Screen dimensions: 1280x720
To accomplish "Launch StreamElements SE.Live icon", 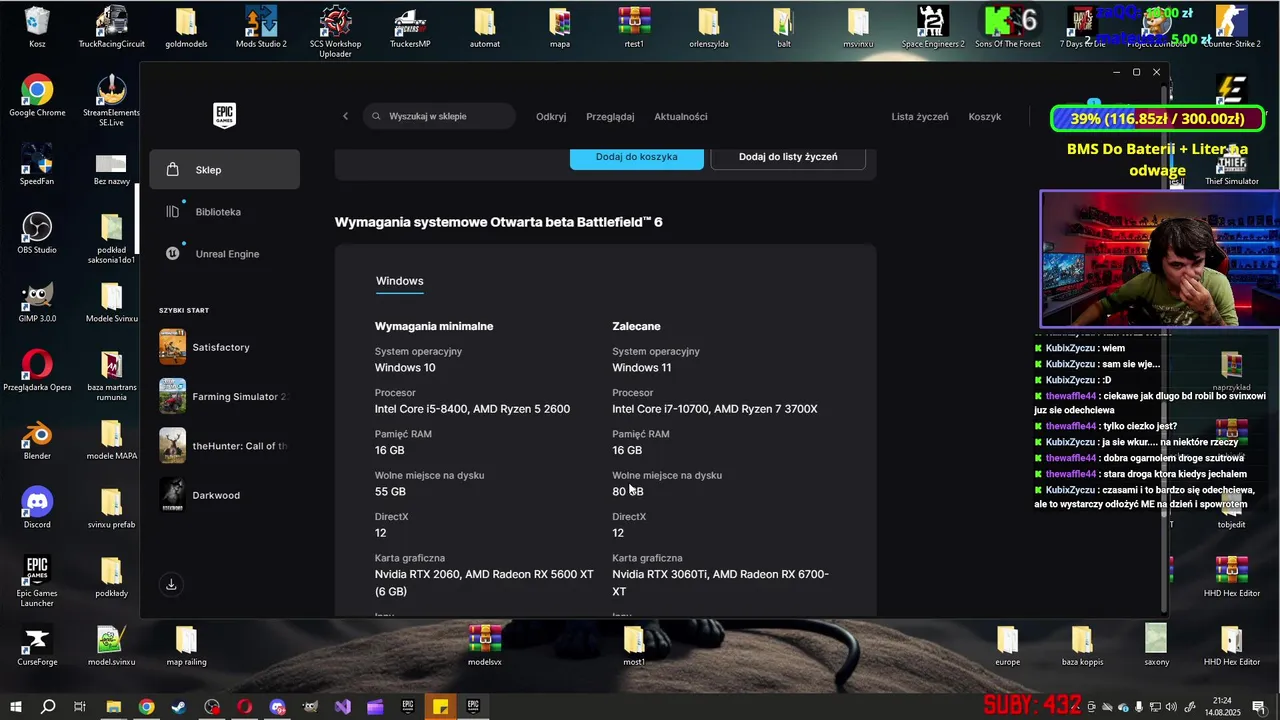I will coord(111,101).
